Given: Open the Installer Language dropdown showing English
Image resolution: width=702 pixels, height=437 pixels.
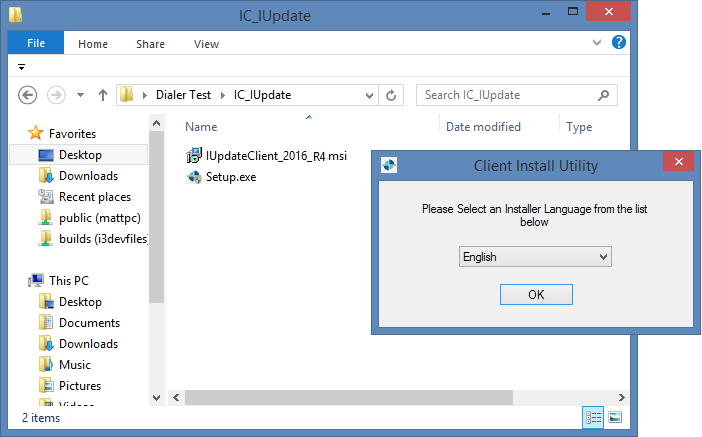Looking at the screenshot, I should click(535, 257).
